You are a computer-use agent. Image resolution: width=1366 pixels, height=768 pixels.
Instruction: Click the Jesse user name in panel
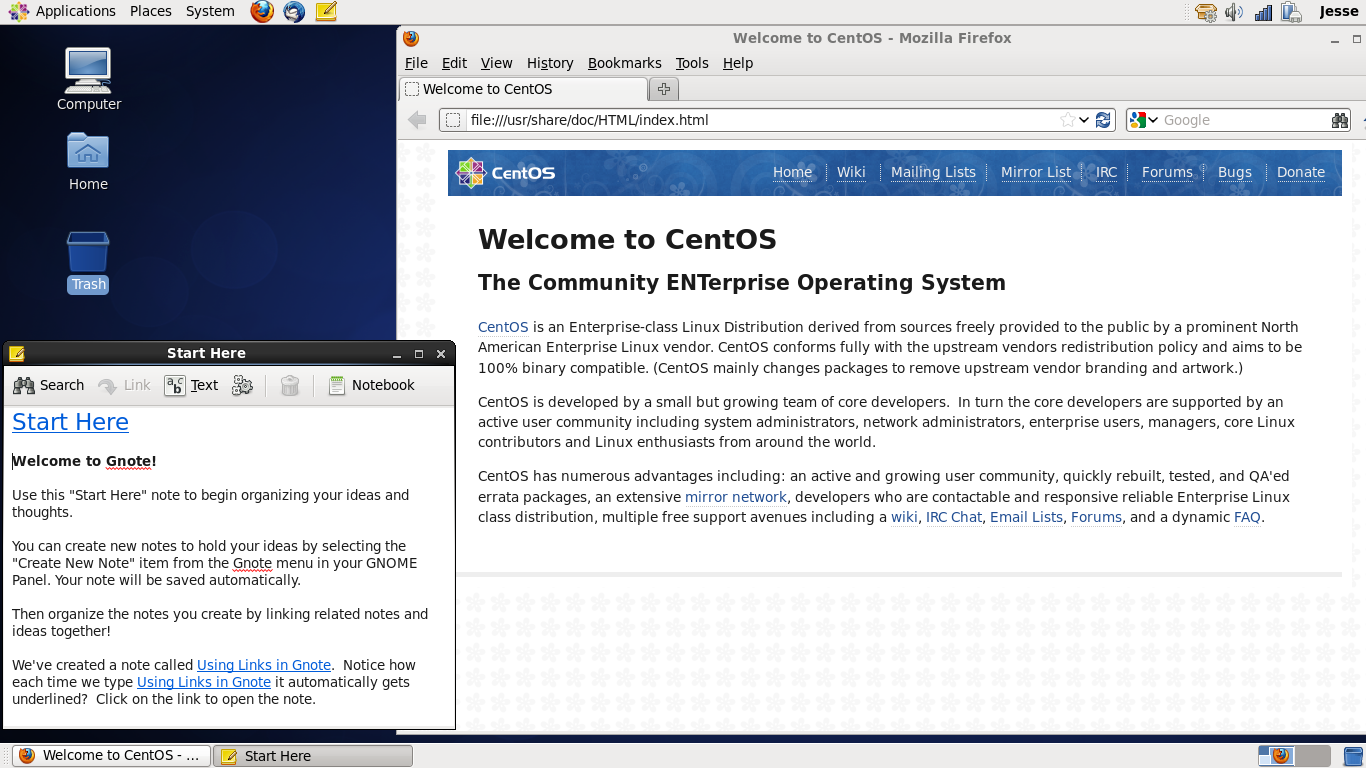point(1338,11)
